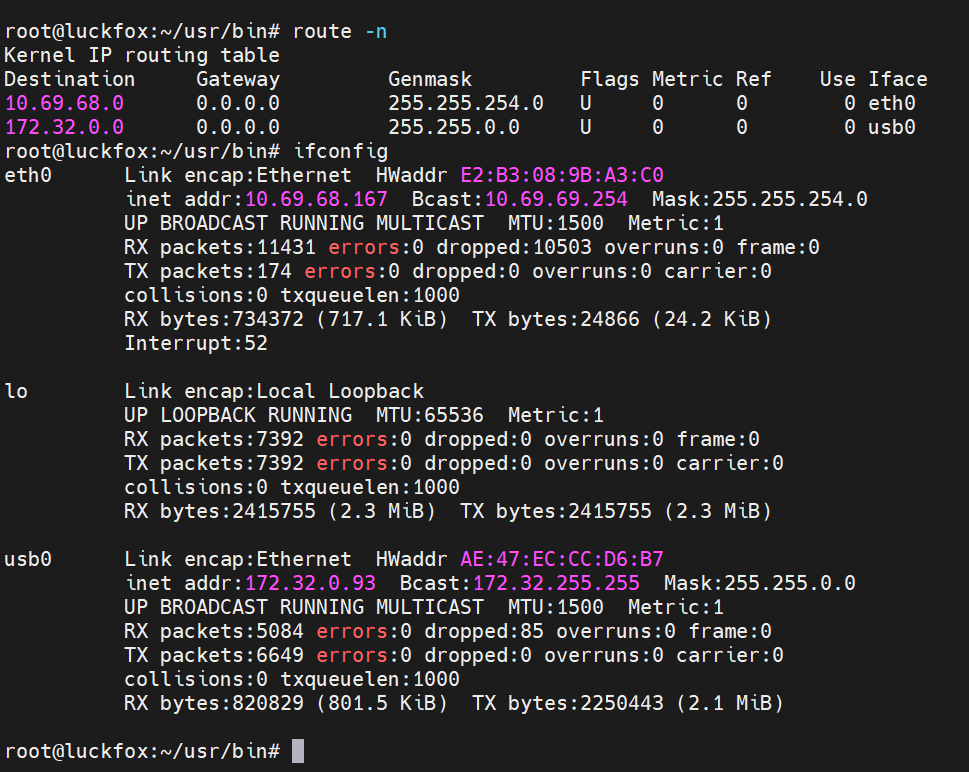Click the 'route -n' command text

pos(340,32)
